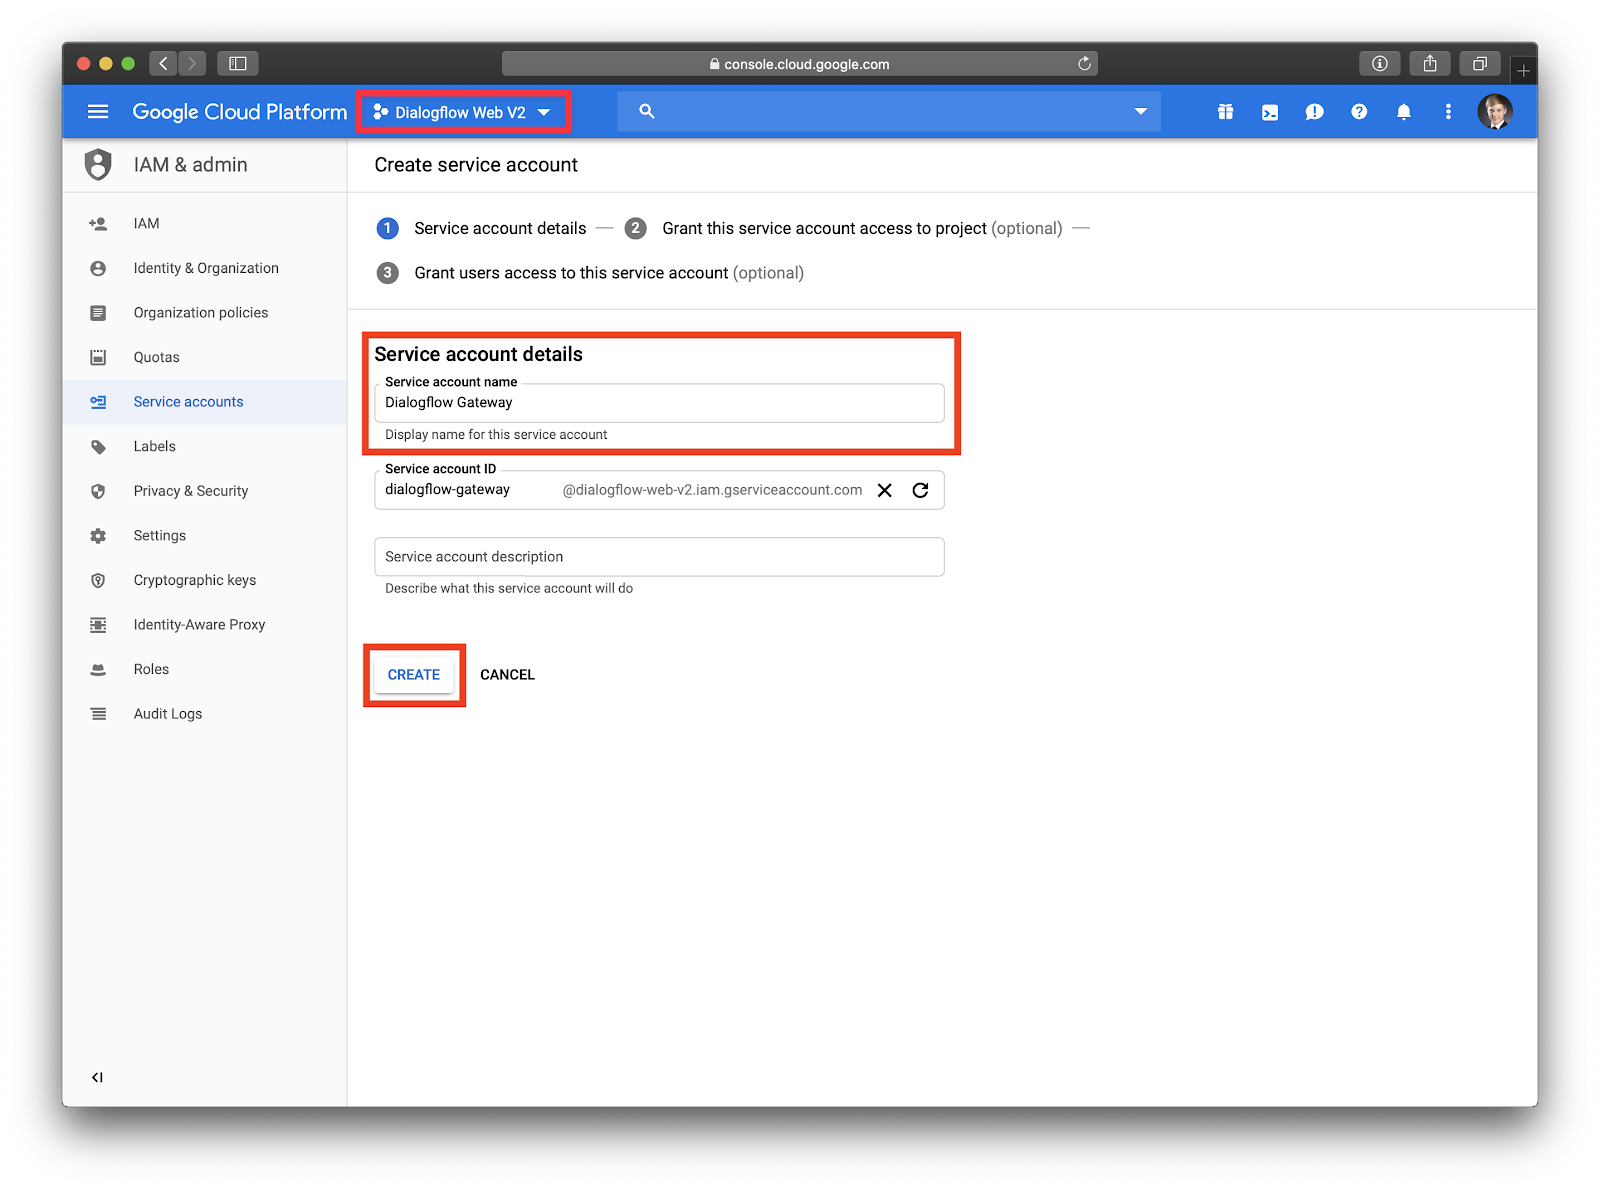Image resolution: width=1600 pixels, height=1189 pixels.
Task: Click the Service accounts icon
Action: pos(98,402)
